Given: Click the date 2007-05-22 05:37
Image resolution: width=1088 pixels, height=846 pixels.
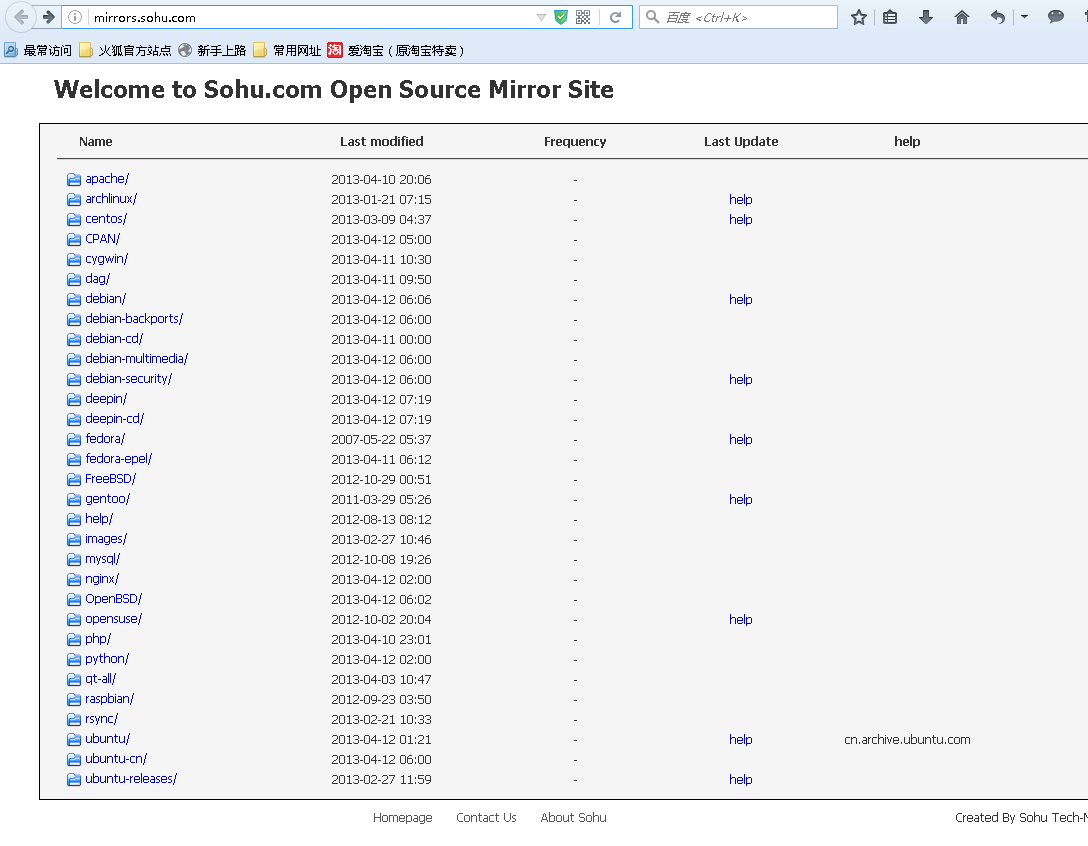Looking at the screenshot, I should pos(381,440).
